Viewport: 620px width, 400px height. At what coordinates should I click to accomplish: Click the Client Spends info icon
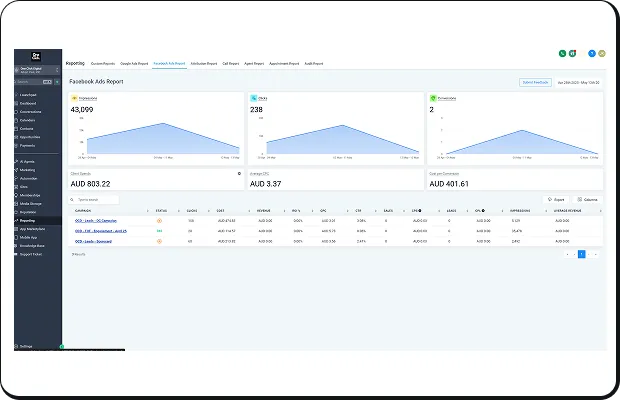point(239,173)
